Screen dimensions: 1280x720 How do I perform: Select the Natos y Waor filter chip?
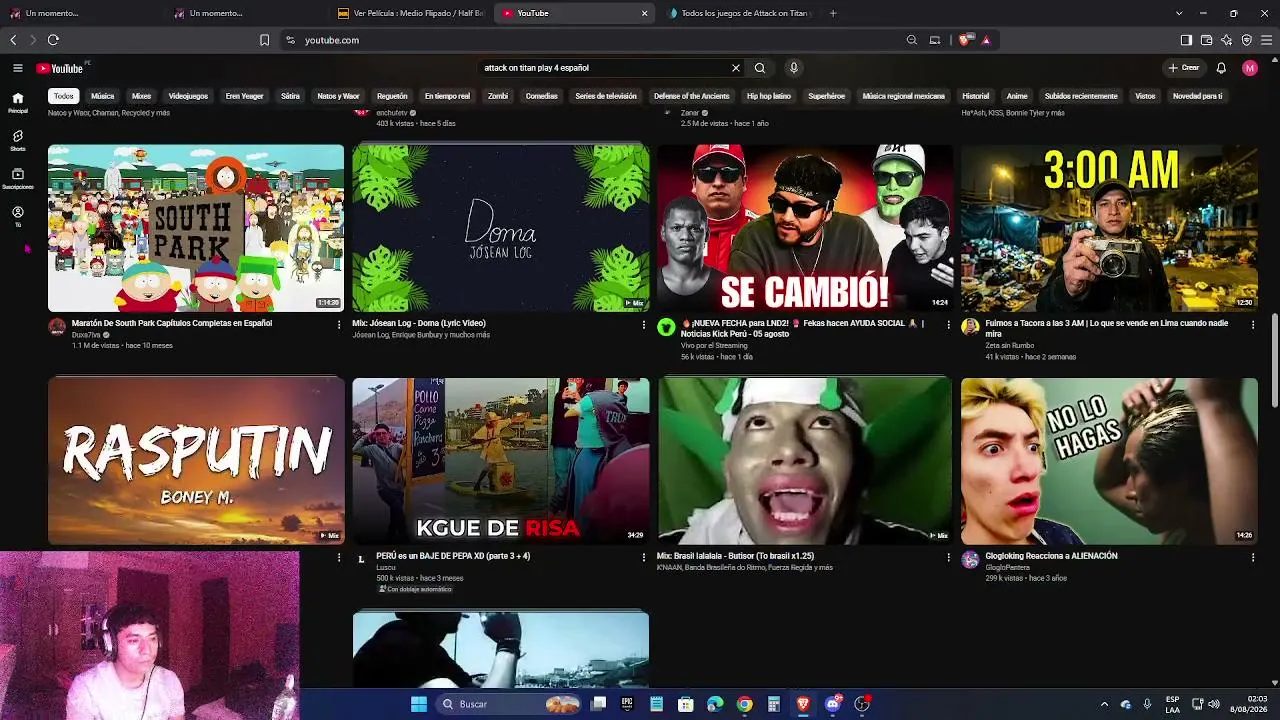(x=338, y=96)
